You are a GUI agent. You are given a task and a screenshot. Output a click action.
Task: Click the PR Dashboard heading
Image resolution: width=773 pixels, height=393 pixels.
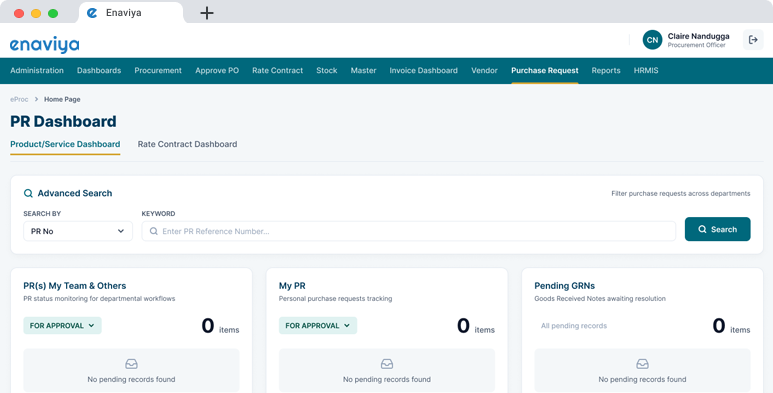pos(63,121)
